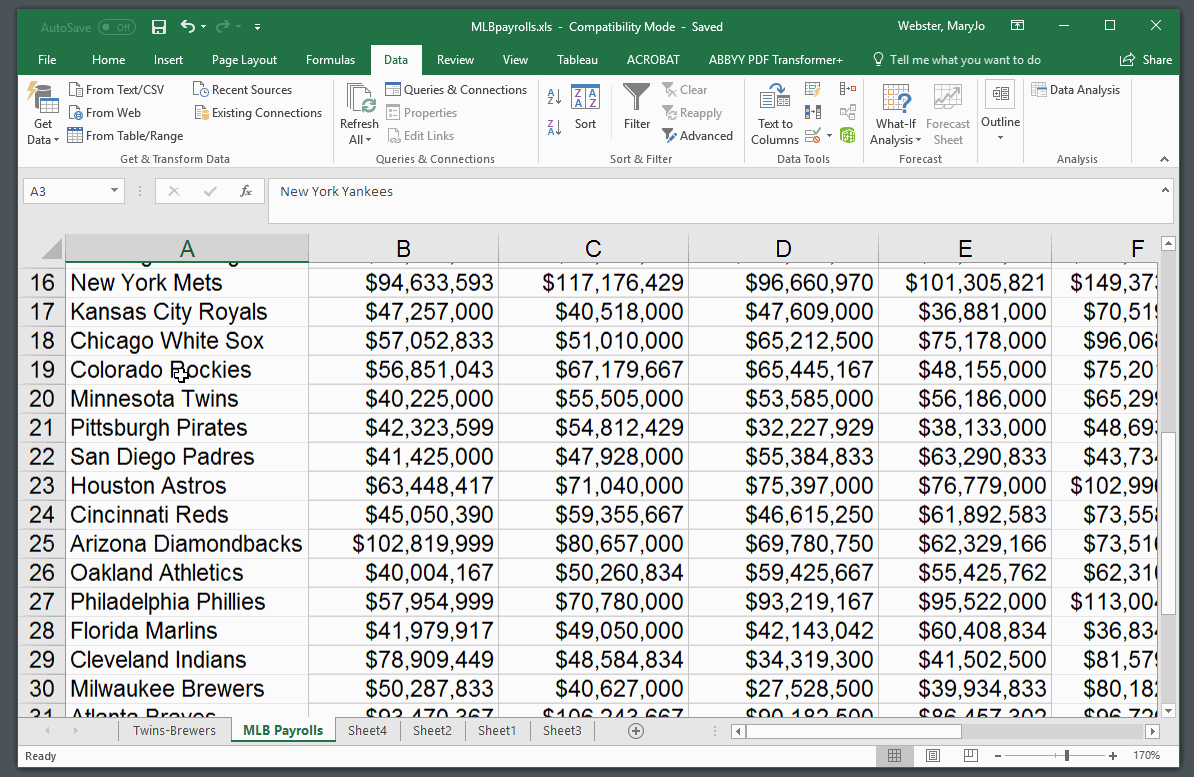Image resolution: width=1194 pixels, height=777 pixels.
Task: Open the What-If Analysis dropdown
Action: [896, 114]
